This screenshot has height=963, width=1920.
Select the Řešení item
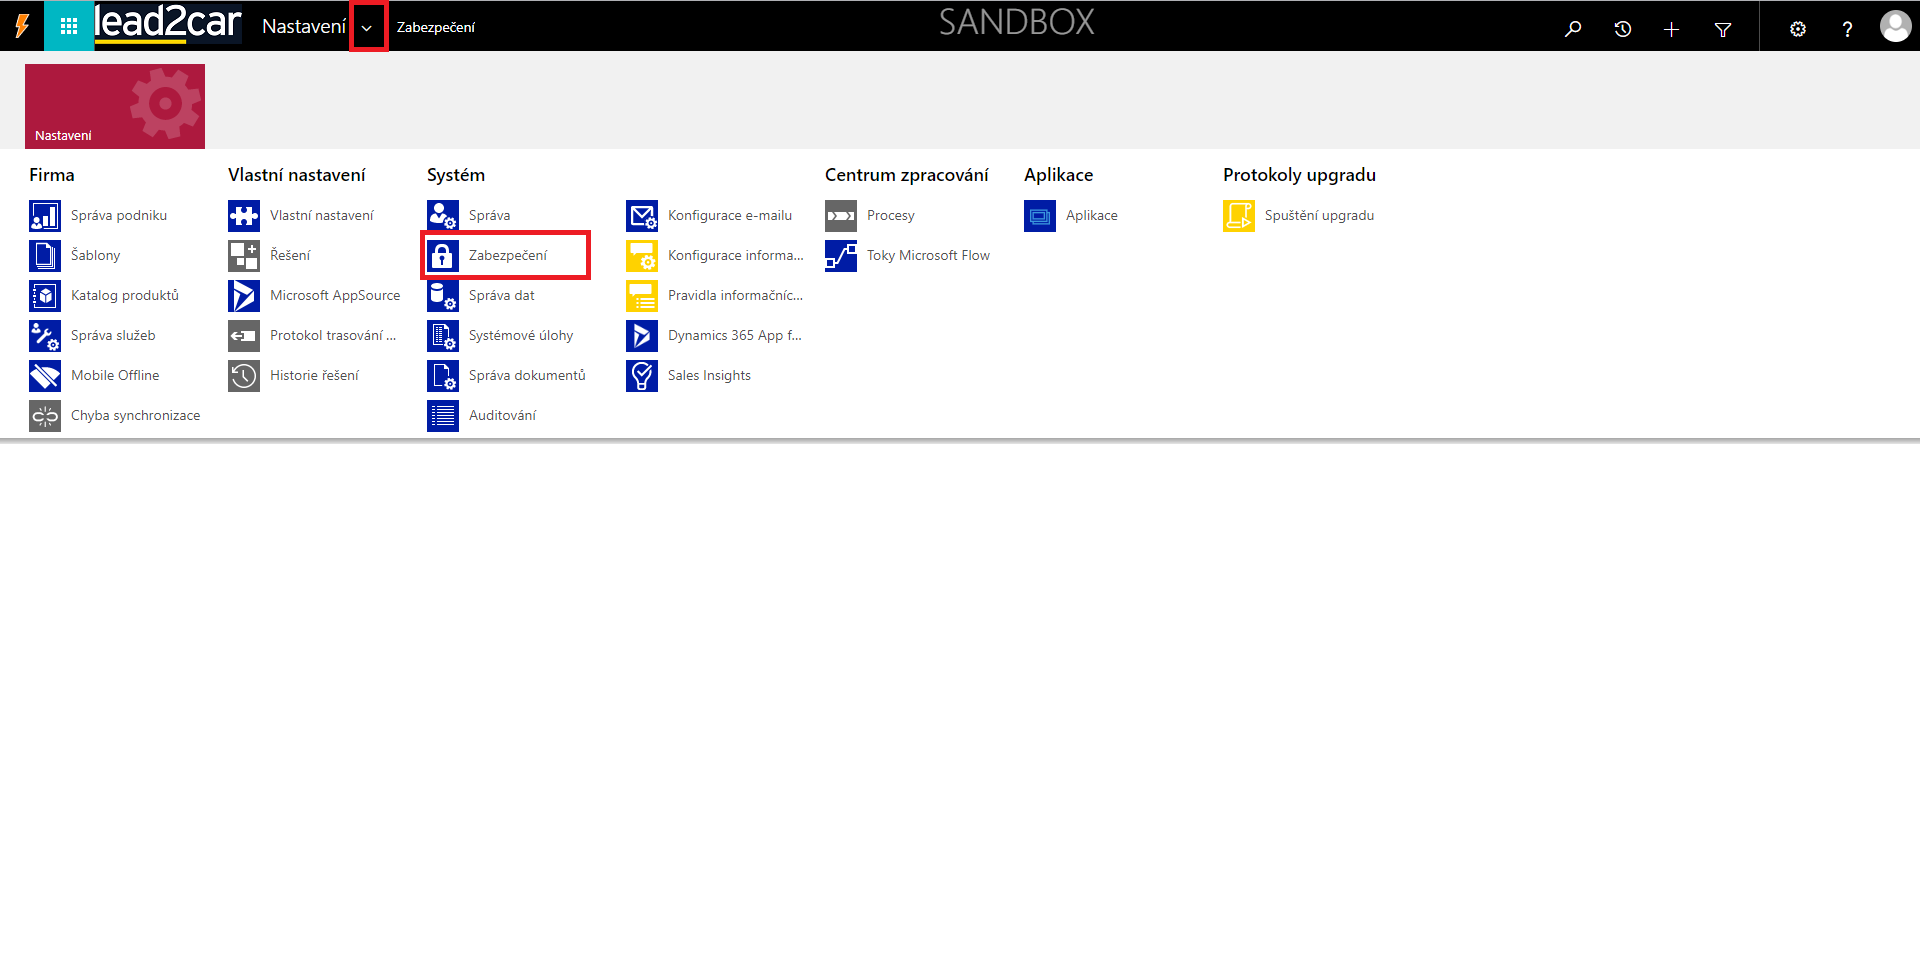(x=290, y=256)
